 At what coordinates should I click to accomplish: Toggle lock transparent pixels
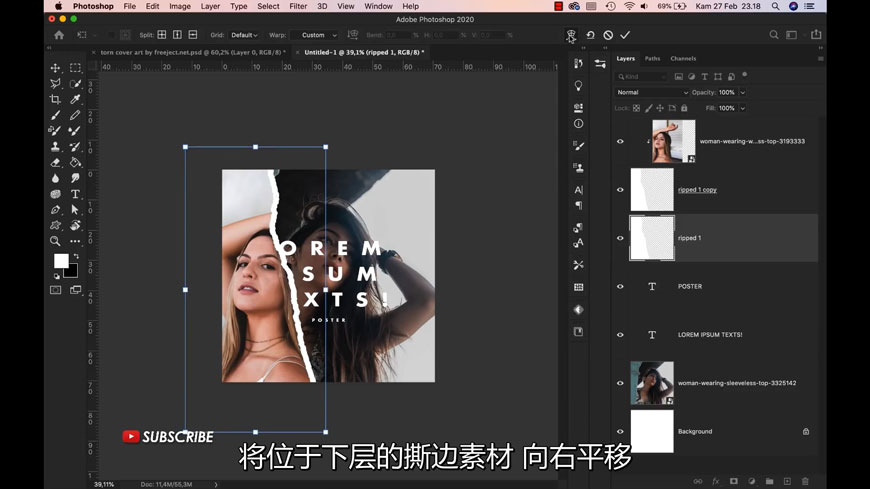click(636, 108)
